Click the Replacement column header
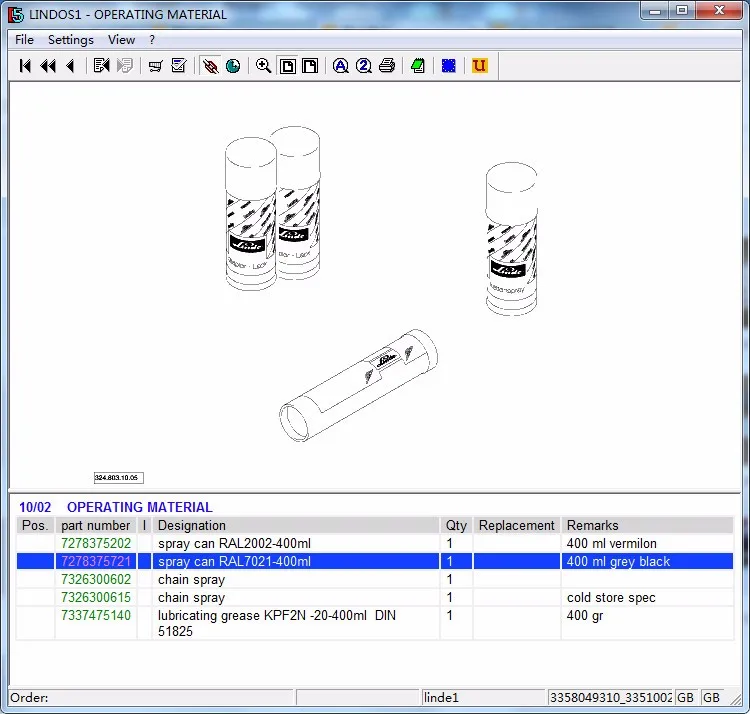Screen dimensions: 750x714 (x=517, y=525)
